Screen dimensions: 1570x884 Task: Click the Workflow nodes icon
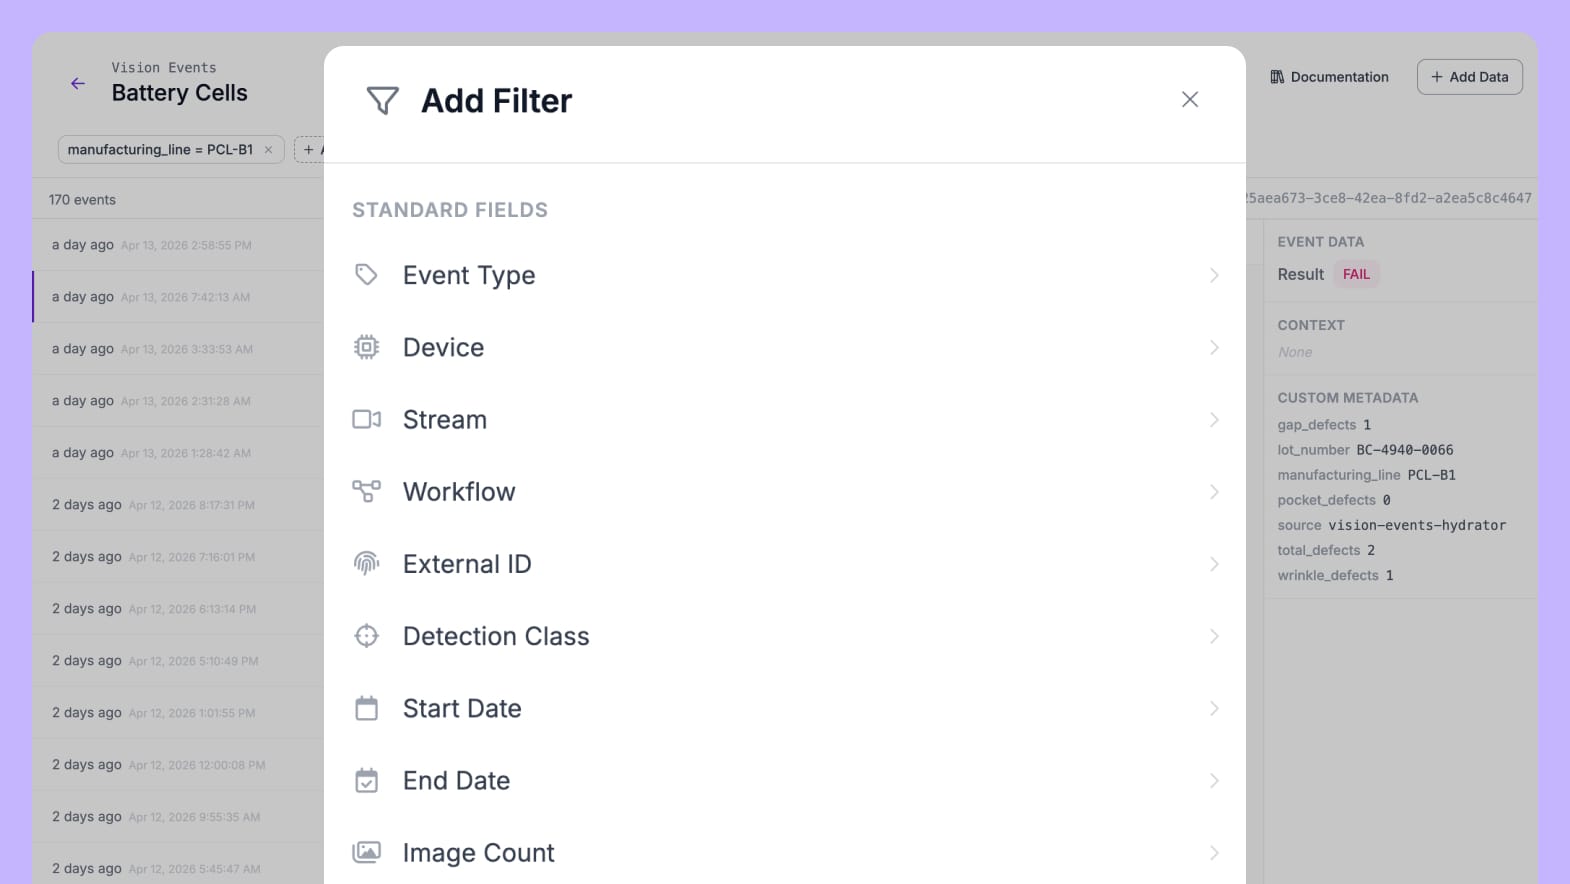pos(366,491)
